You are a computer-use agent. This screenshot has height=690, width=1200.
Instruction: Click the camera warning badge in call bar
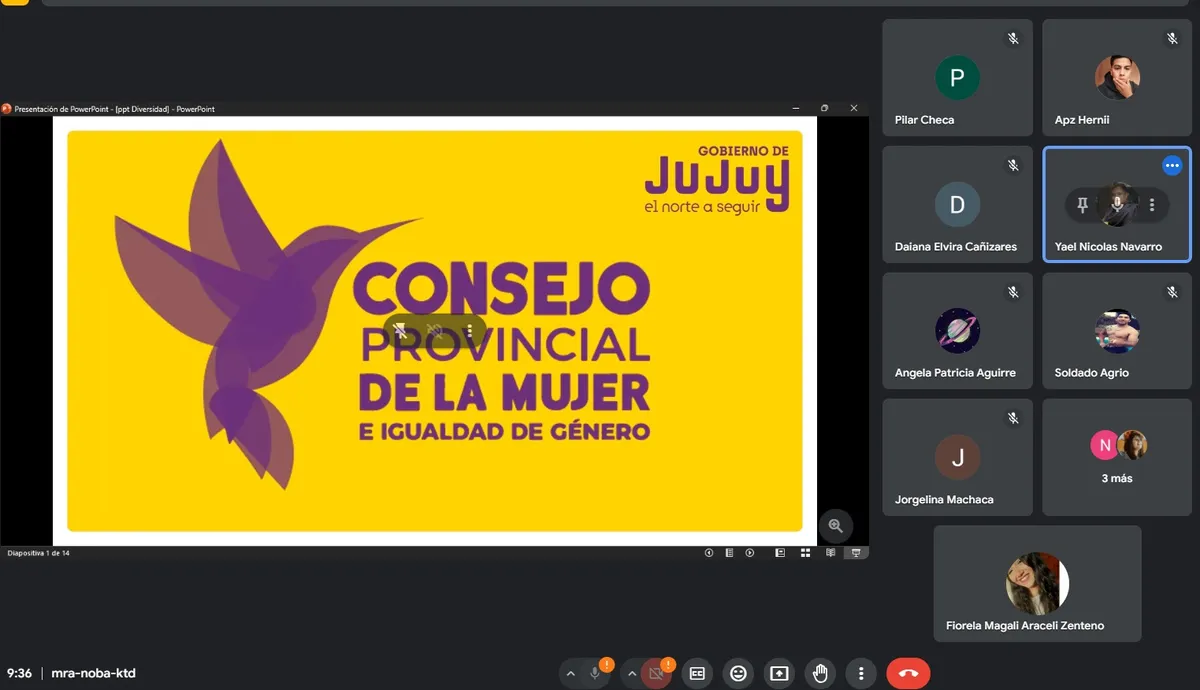pyautogui.click(x=668, y=665)
